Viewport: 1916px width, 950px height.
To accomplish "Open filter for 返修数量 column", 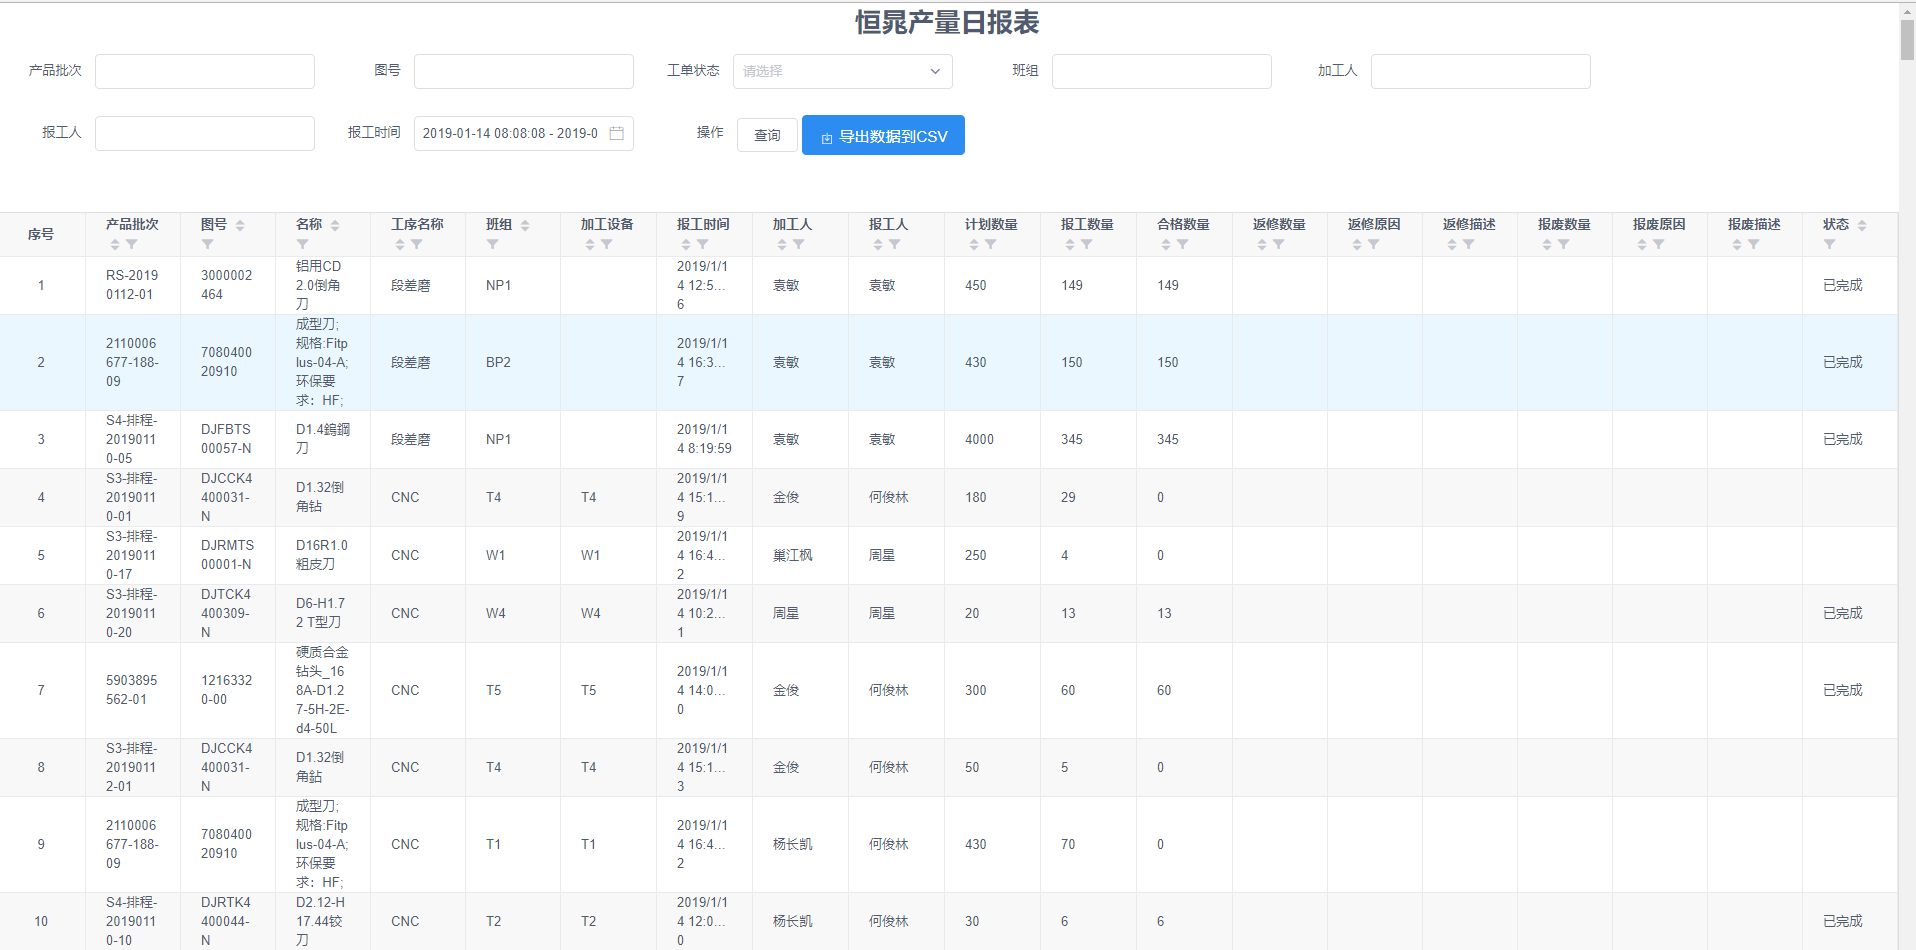I will coord(1278,244).
